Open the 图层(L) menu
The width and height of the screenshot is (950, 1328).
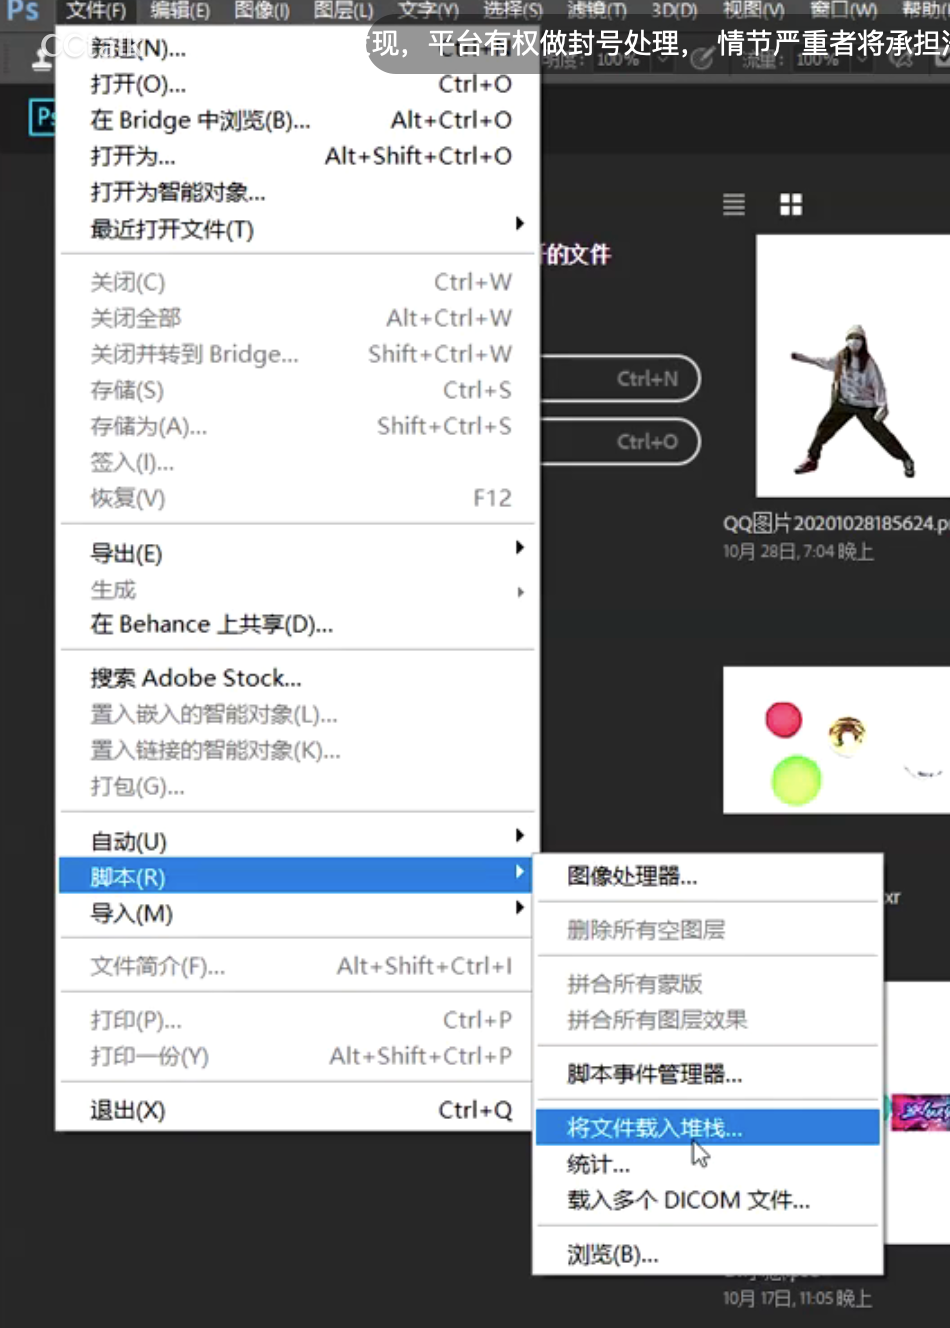click(344, 11)
